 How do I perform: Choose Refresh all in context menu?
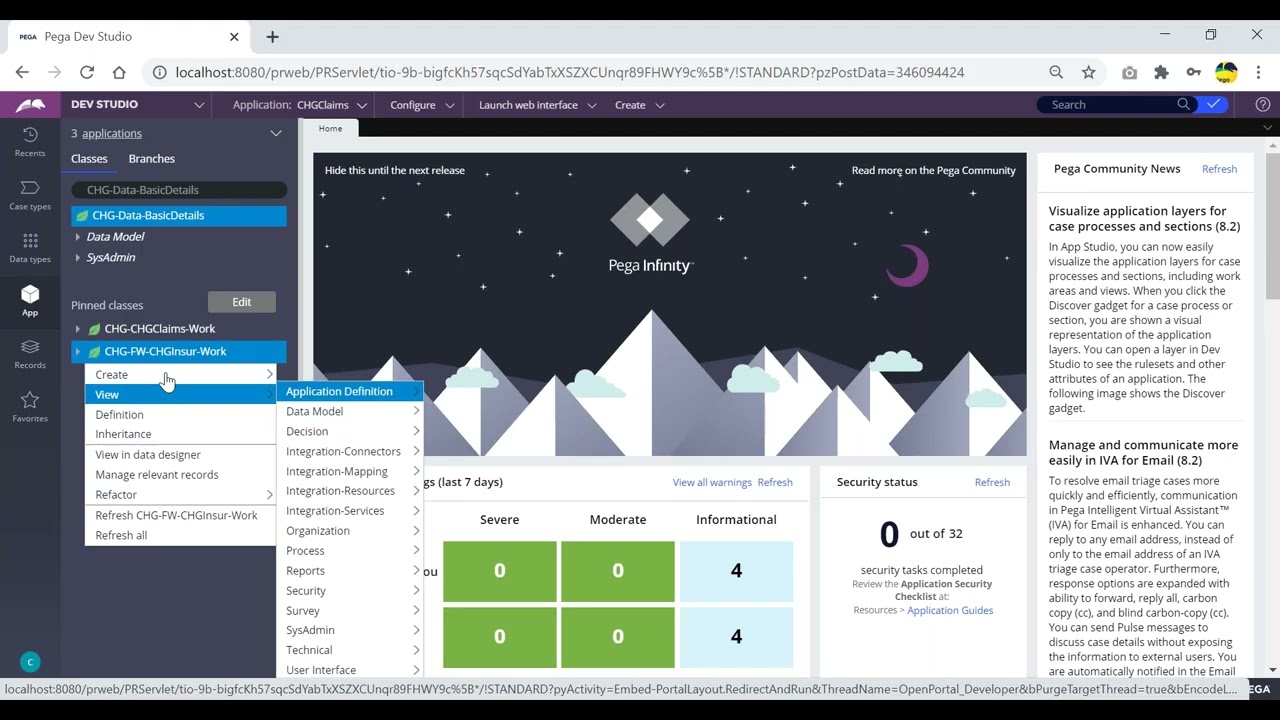click(180, 536)
